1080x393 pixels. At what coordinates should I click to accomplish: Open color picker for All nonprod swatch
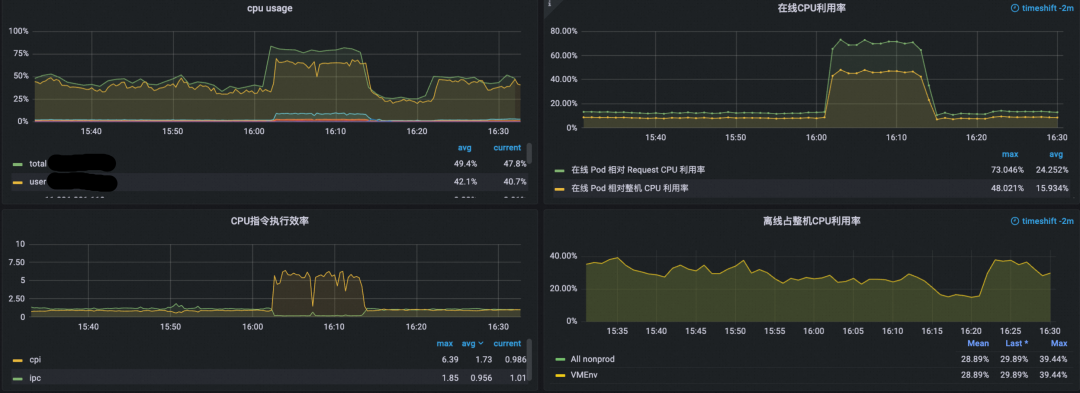pos(560,359)
